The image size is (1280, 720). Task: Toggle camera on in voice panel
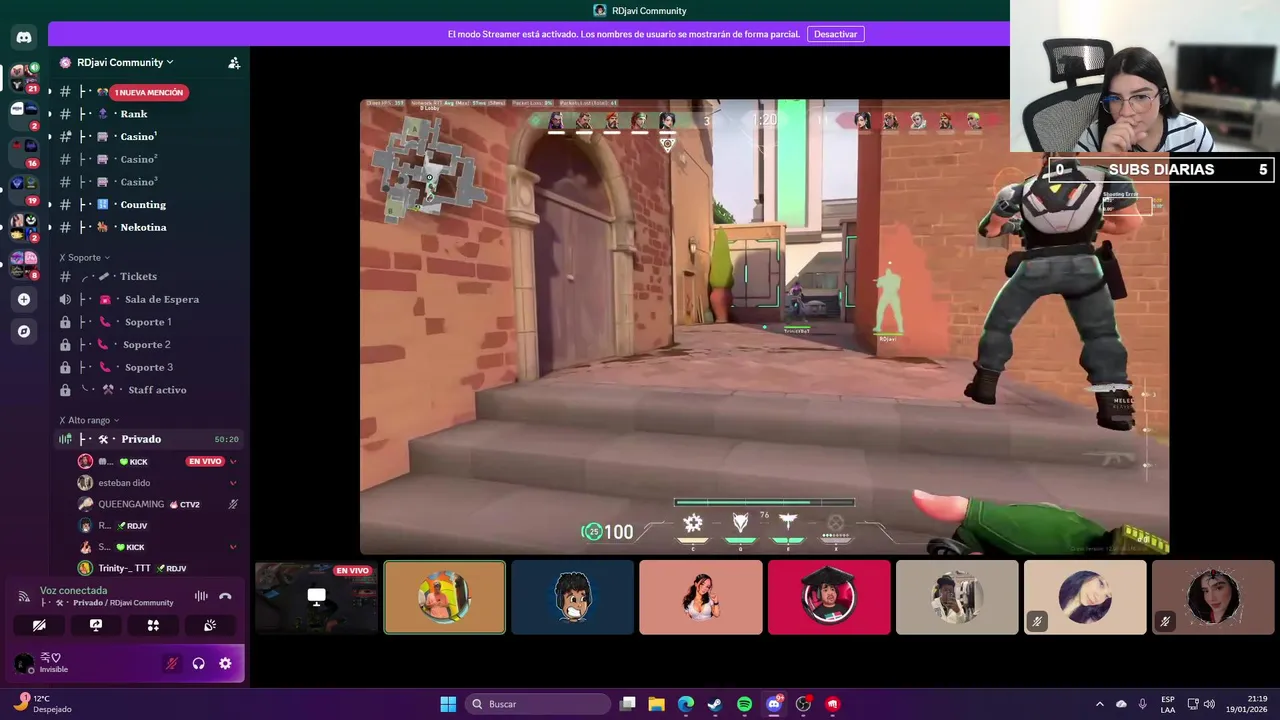click(39, 625)
